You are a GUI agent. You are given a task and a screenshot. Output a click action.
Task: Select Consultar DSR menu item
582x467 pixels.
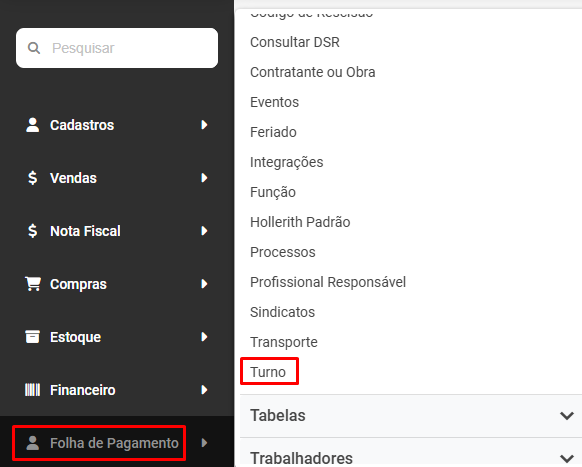point(295,42)
